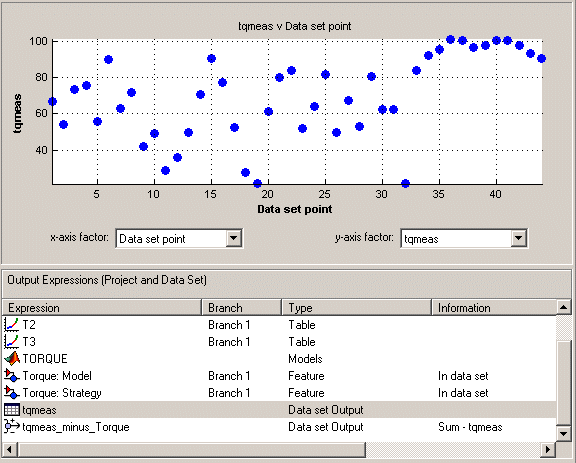The height and width of the screenshot is (463, 576).
Task: Click the T2 table icon
Action: click(x=11, y=324)
